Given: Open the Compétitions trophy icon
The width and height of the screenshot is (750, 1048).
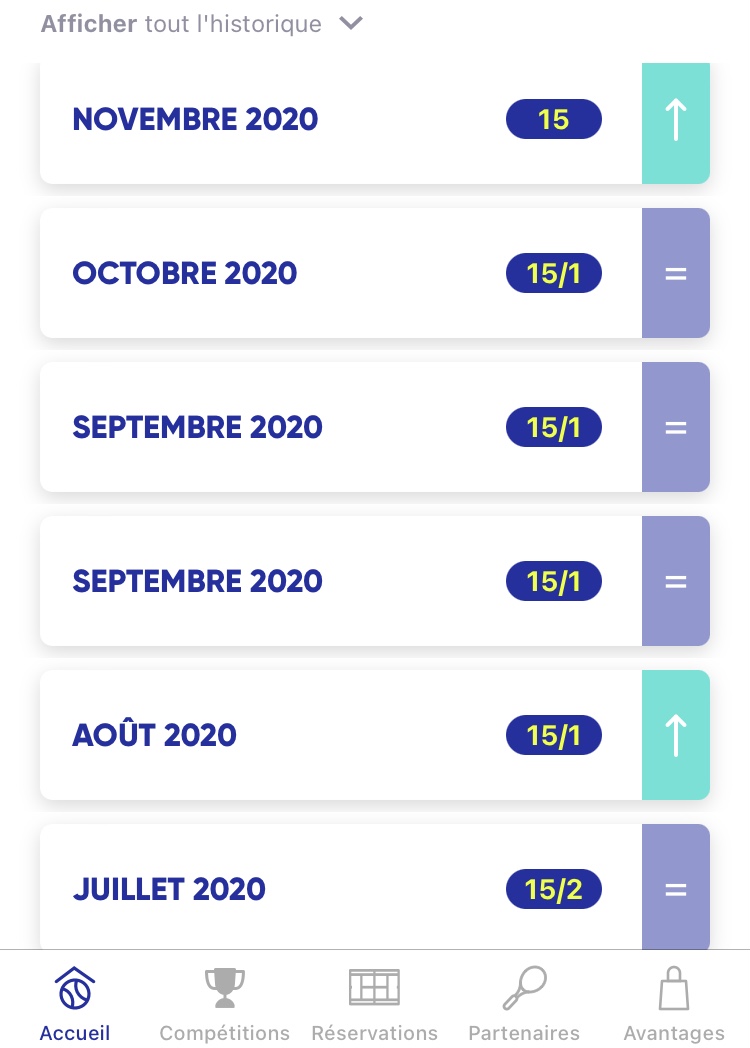Looking at the screenshot, I should (224, 988).
